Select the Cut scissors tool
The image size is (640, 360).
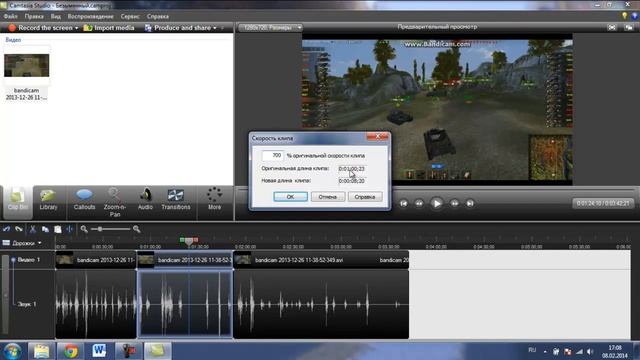(x=32, y=229)
